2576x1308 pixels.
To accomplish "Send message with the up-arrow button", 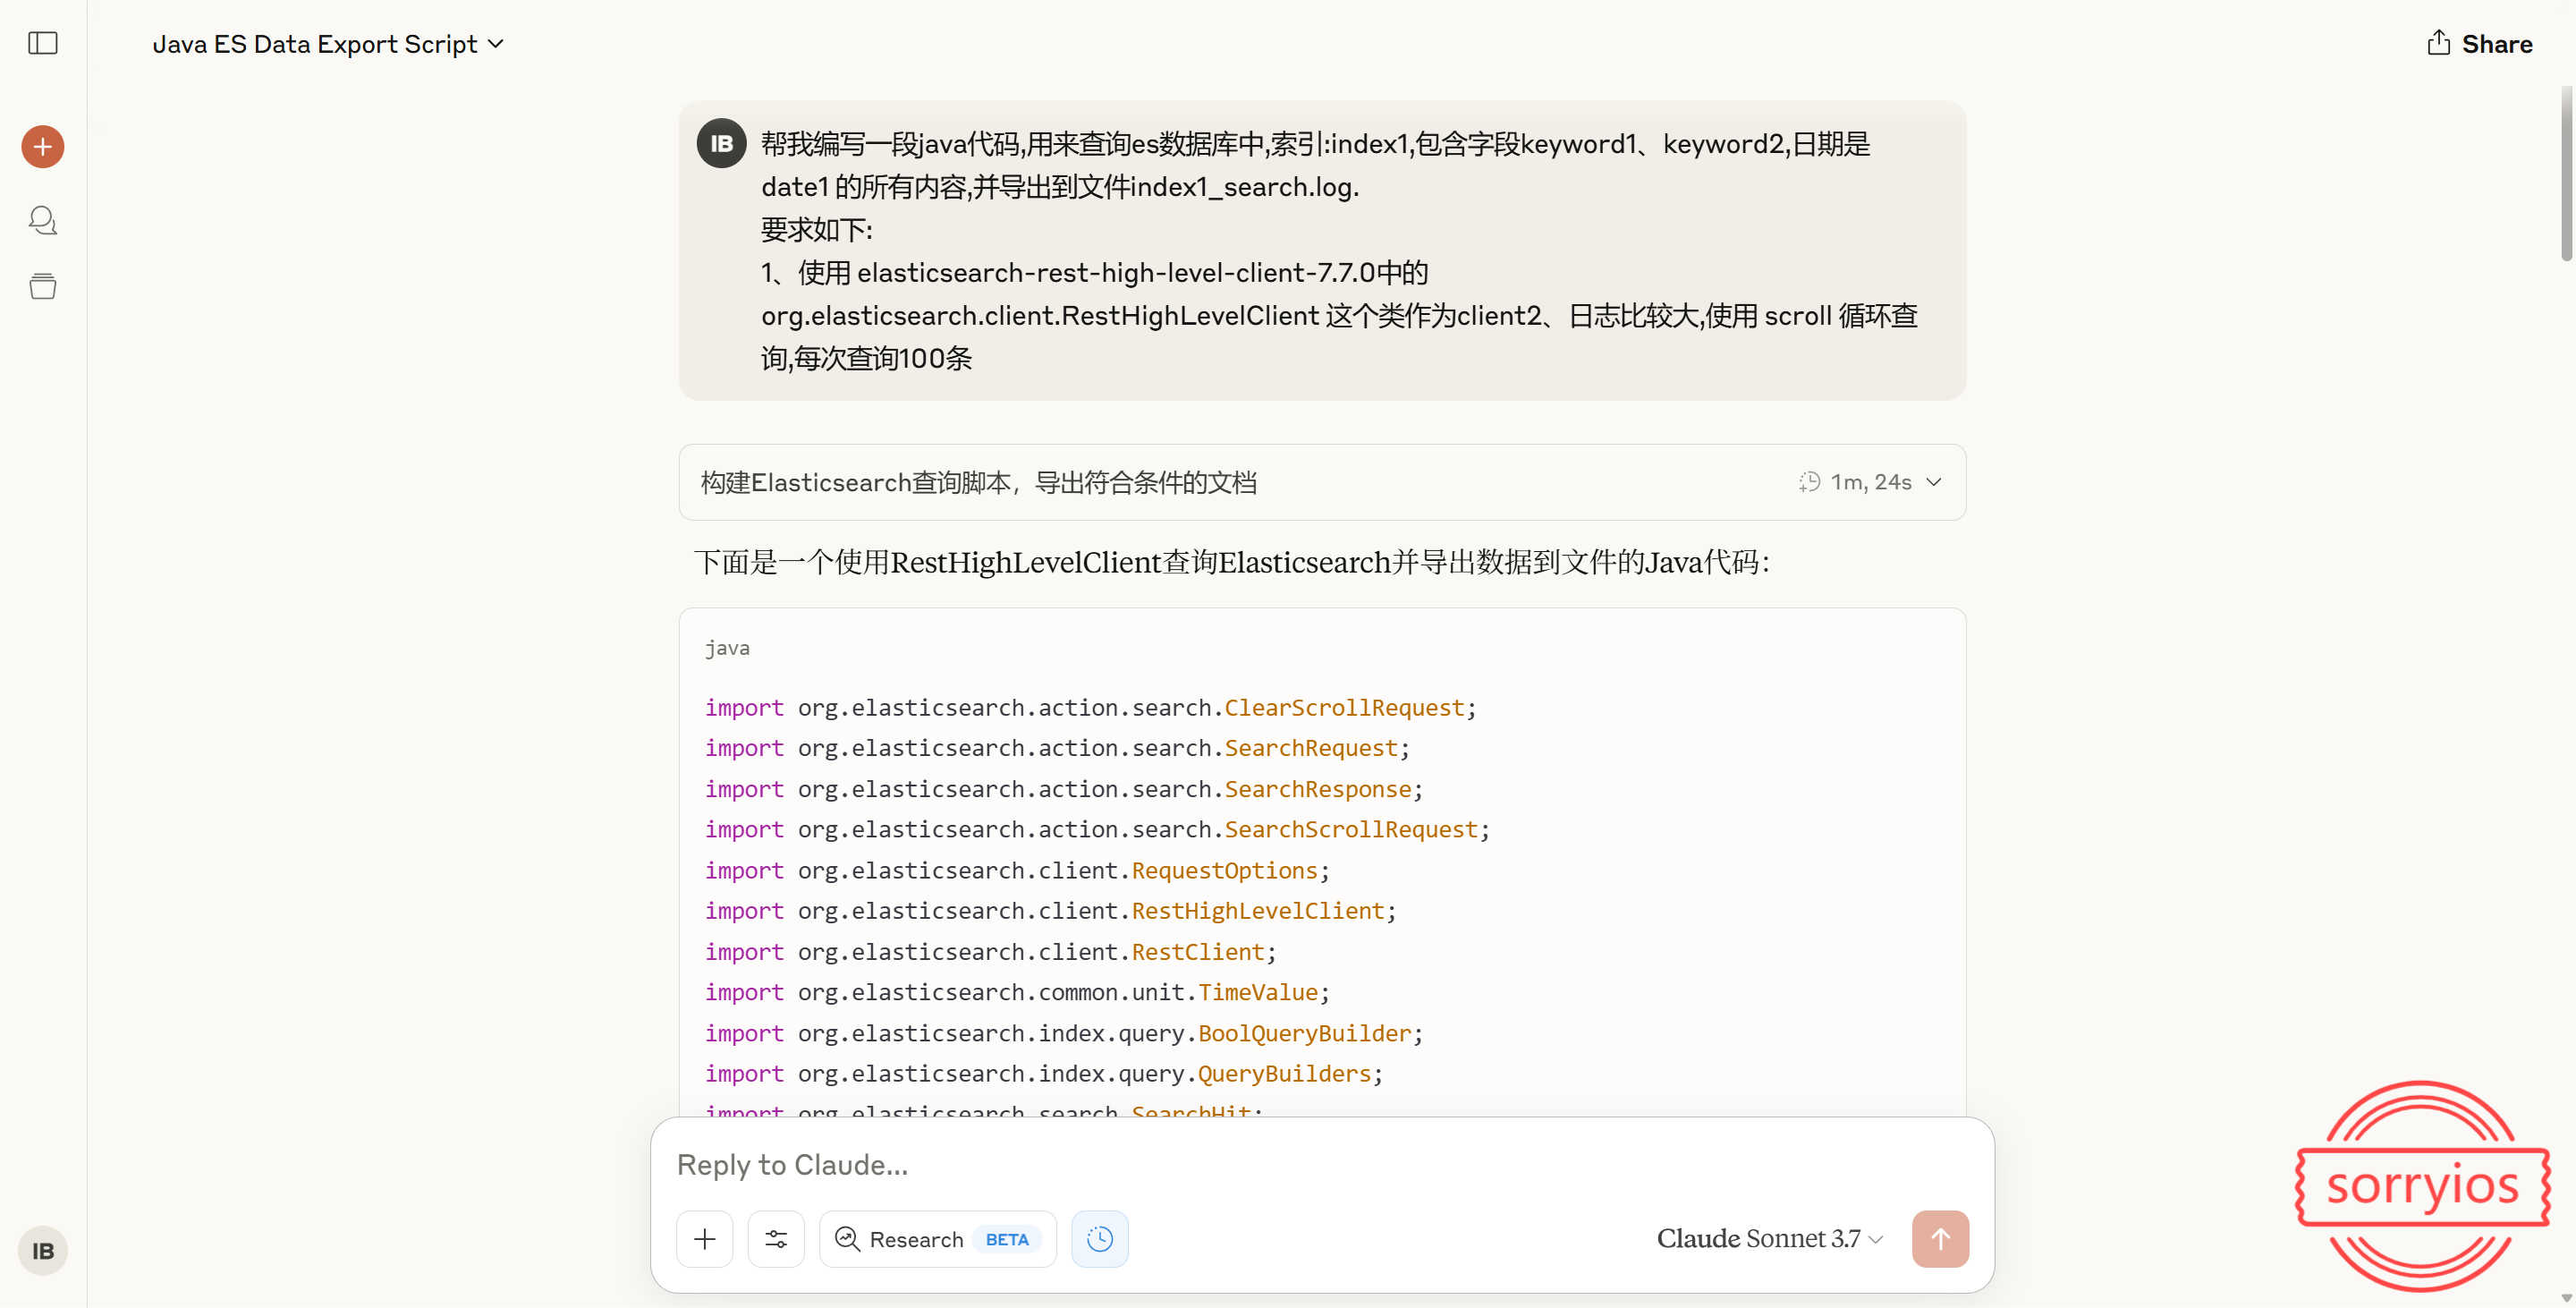I will [1940, 1239].
